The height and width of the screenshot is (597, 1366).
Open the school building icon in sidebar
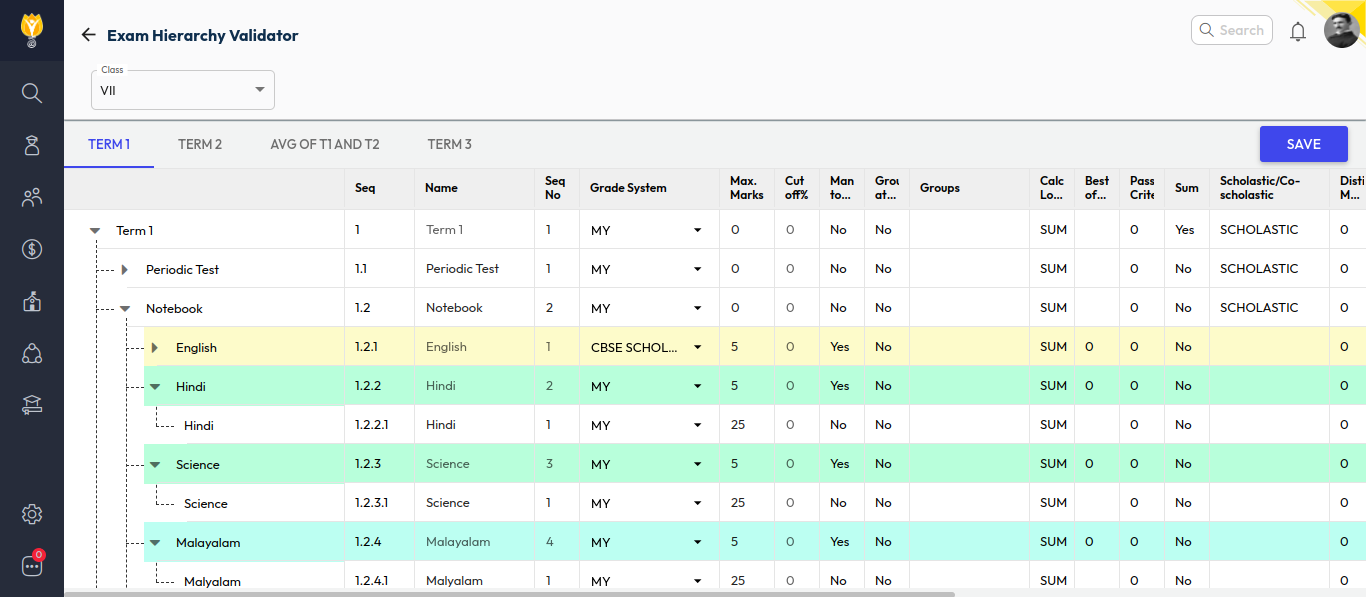(x=32, y=301)
